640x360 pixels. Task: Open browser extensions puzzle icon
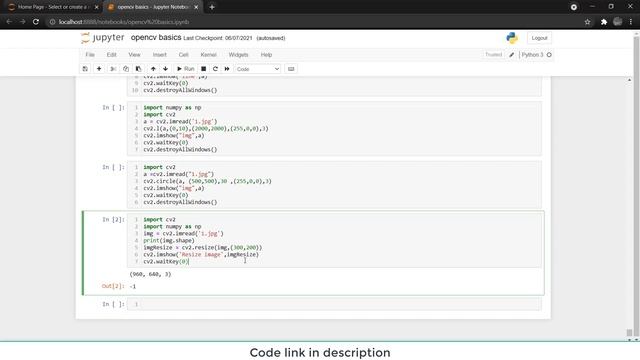tap(604, 22)
